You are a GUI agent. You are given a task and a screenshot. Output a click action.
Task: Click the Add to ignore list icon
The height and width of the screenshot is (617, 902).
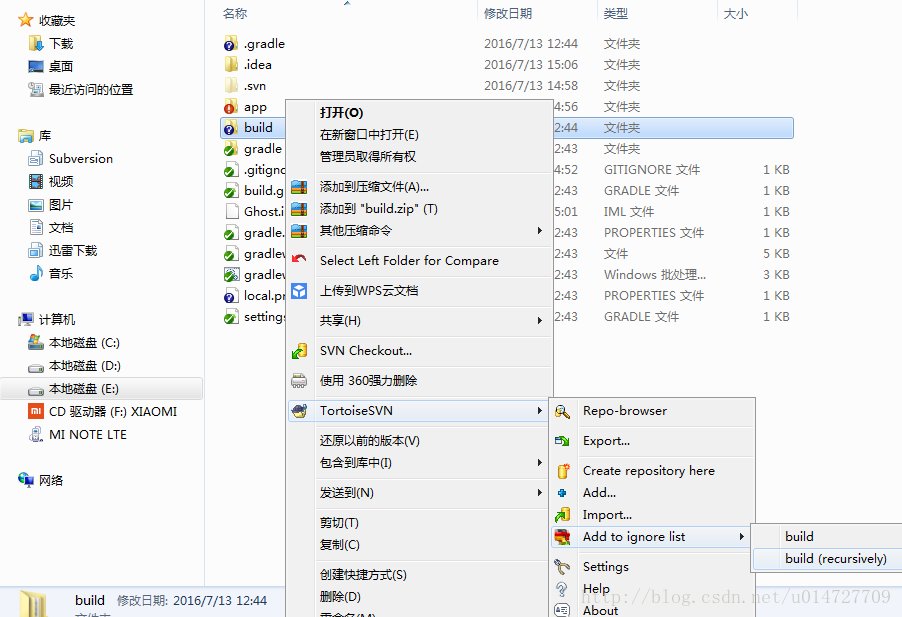(562, 537)
